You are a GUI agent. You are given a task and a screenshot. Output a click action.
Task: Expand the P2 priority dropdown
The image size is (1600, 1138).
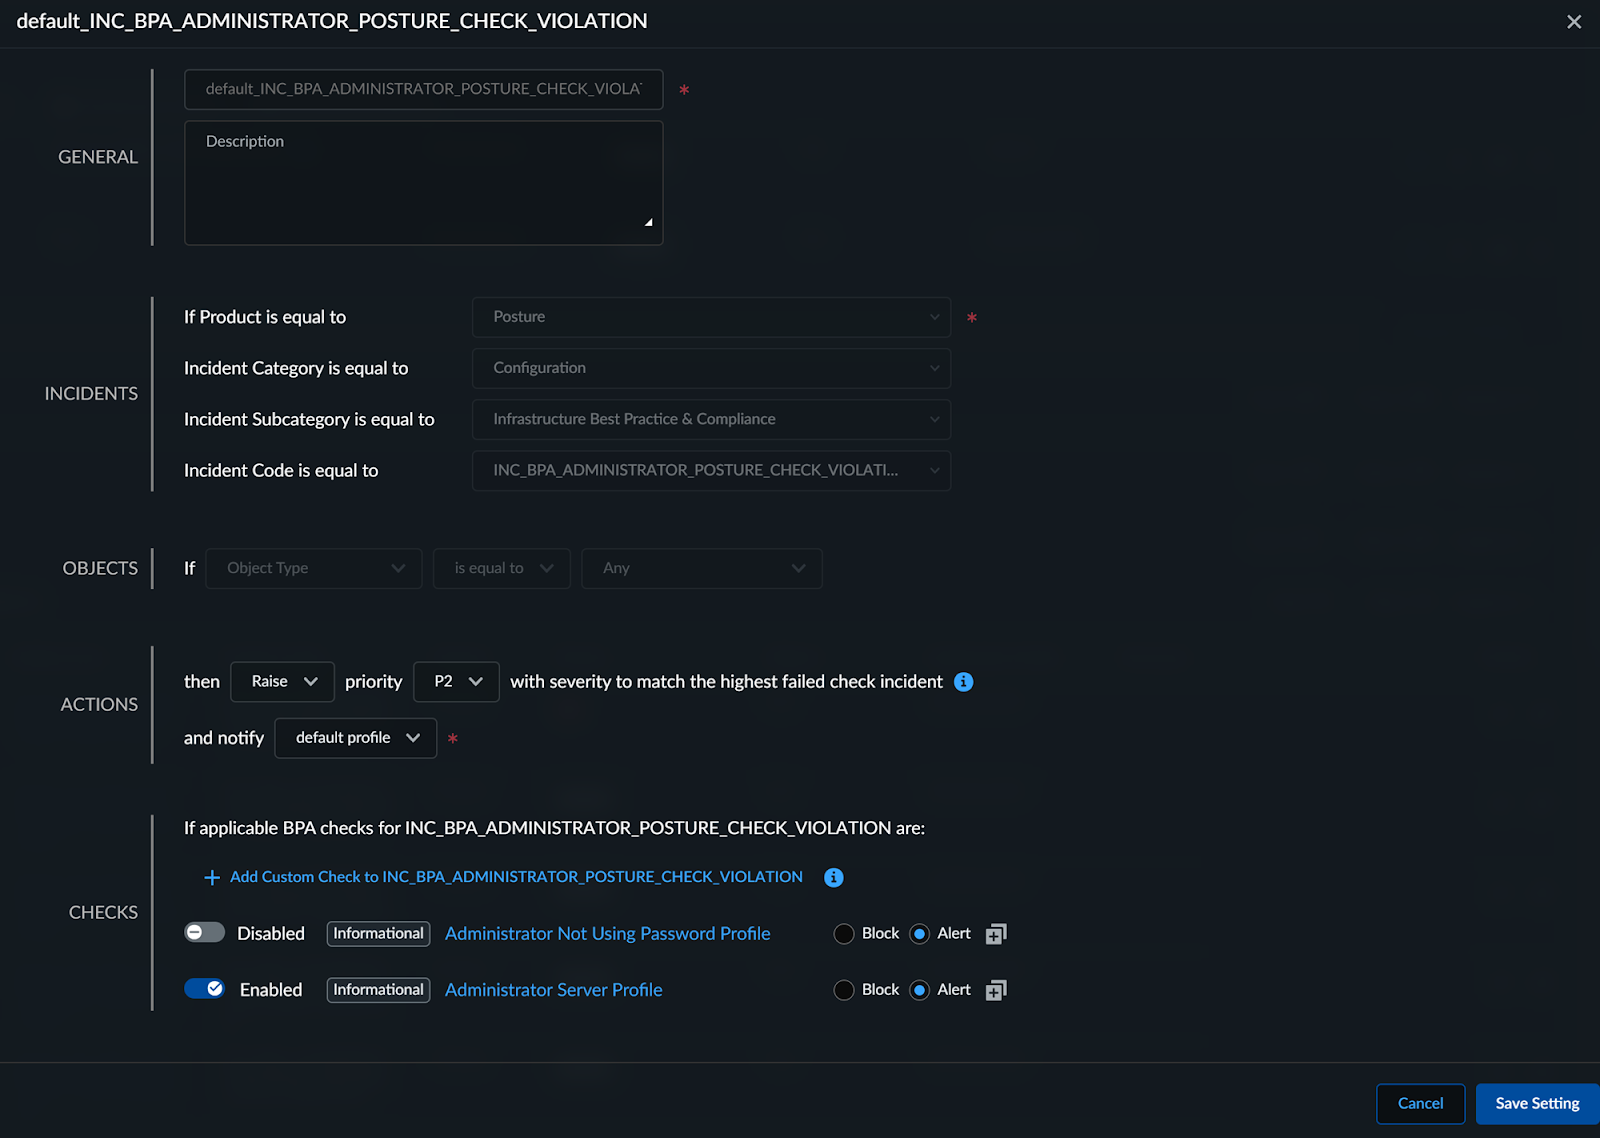click(x=456, y=682)
